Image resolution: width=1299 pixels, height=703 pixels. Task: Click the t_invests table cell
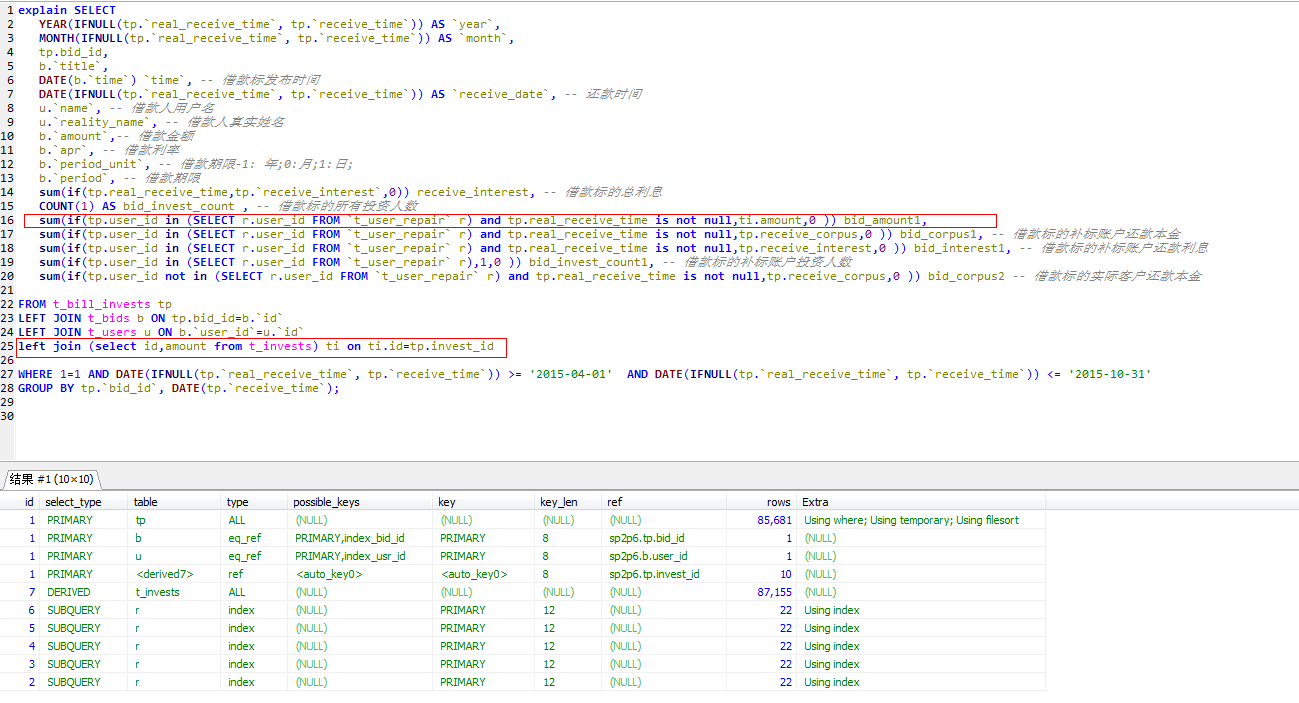(x=157, y=592)
